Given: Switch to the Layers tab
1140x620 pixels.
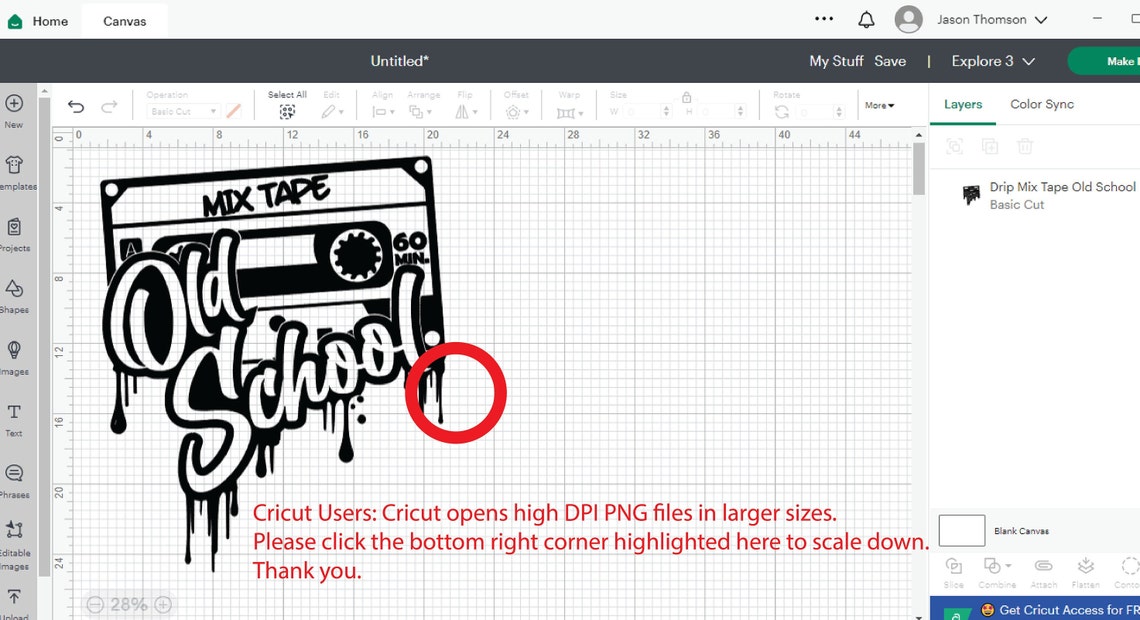Looking at the screenshot, I should click(x=963, y=104).
